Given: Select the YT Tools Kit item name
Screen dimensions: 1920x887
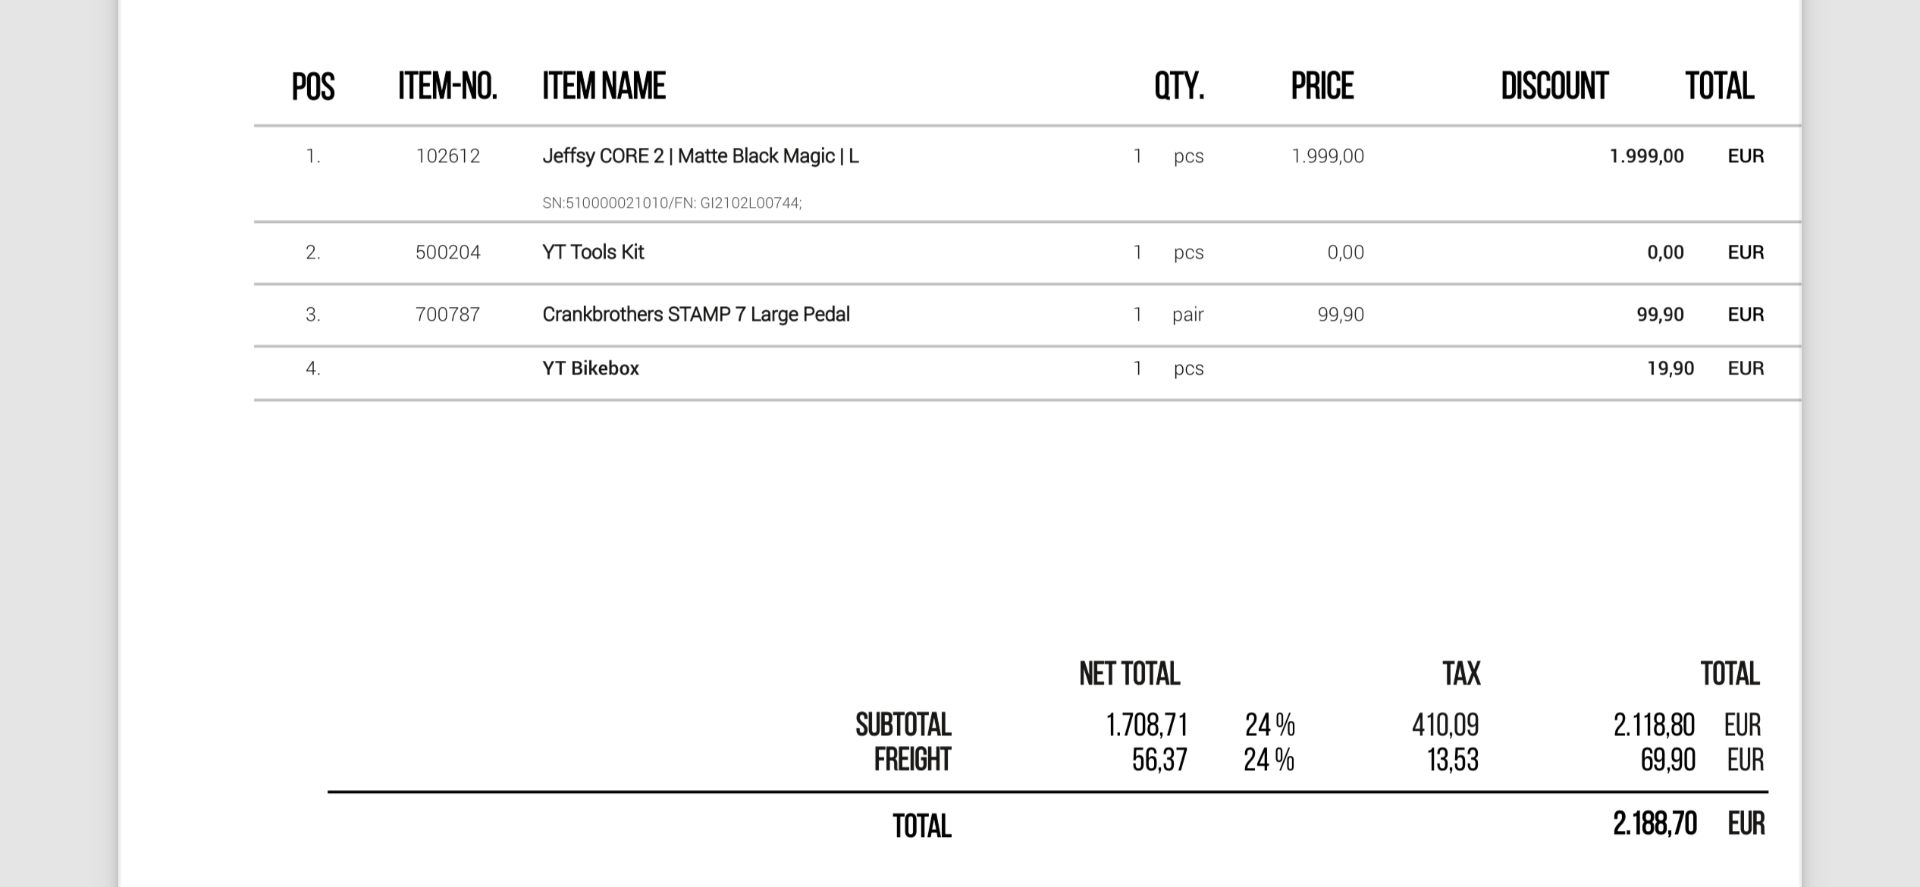Looking at the screenshot, I should (593, 252).
